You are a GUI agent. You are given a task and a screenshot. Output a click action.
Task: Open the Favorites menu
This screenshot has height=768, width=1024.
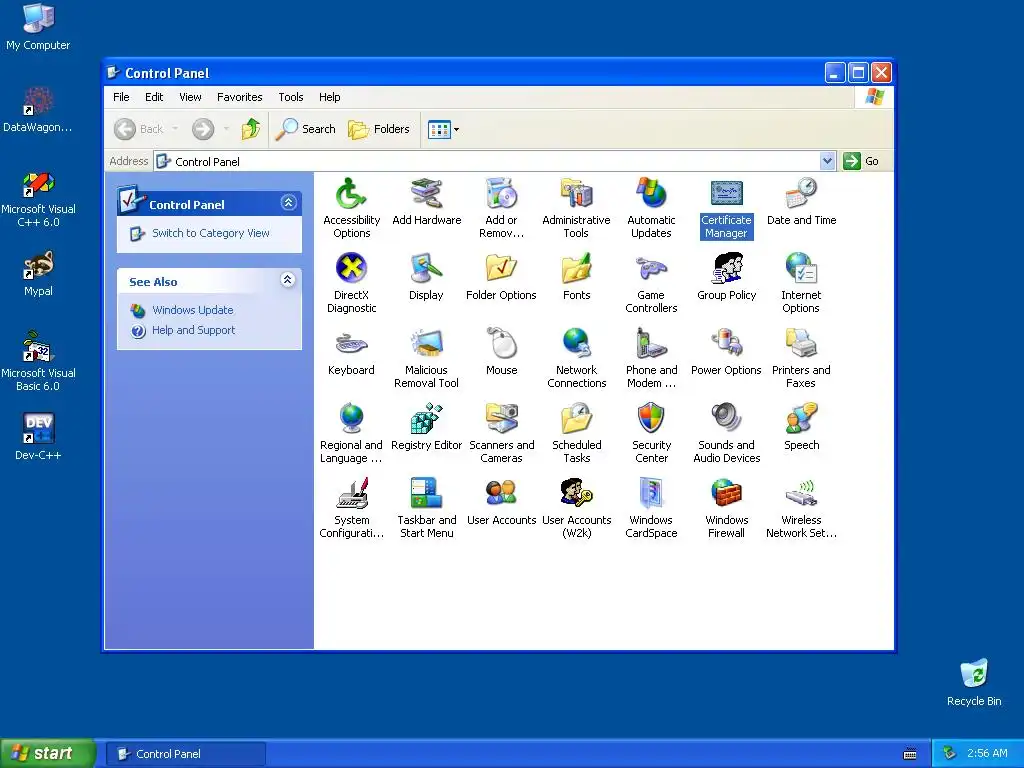(240, 97)
